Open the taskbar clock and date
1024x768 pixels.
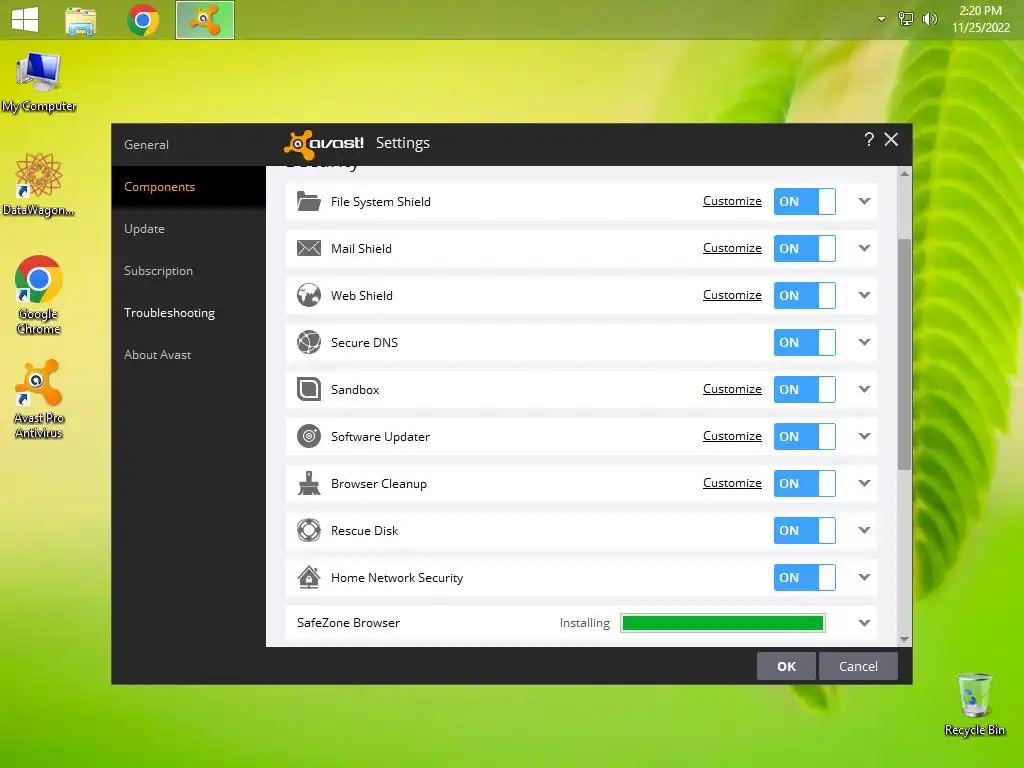[980, 19]
